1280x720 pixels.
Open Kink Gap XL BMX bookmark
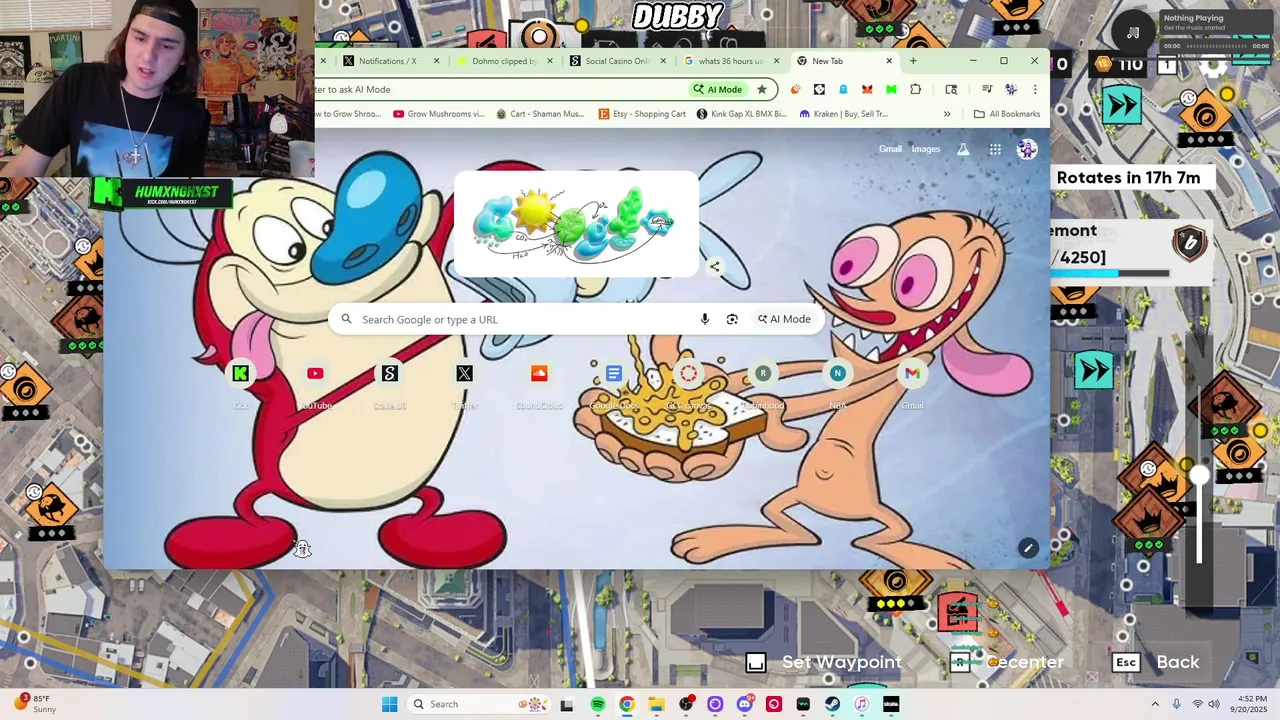pos(741,114)
